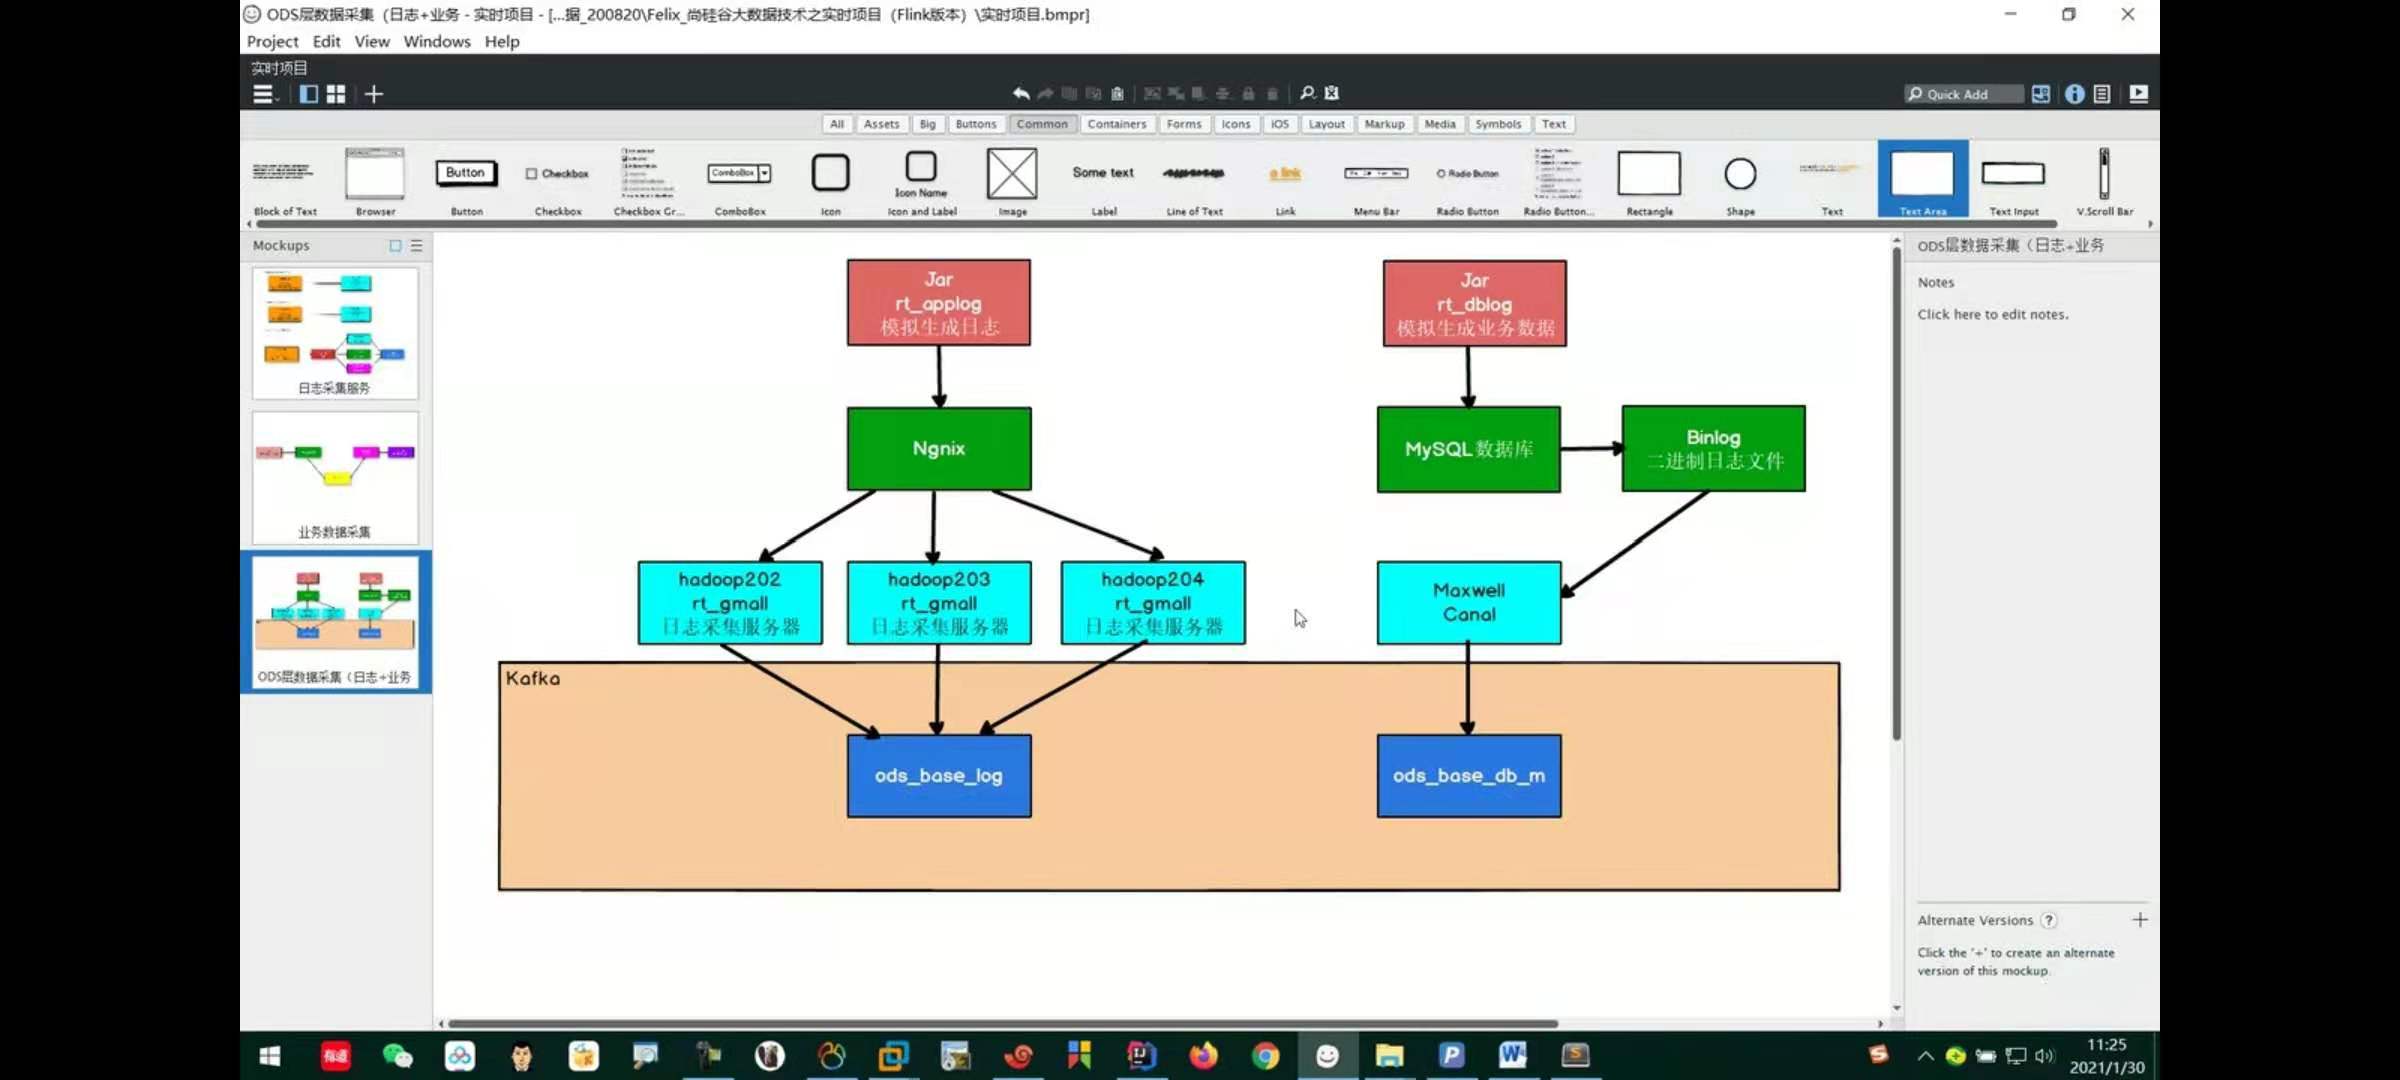Screen dimensions: 2400x1080
Task: Focus the Quick Add search field
Action: pos(1963,94)
